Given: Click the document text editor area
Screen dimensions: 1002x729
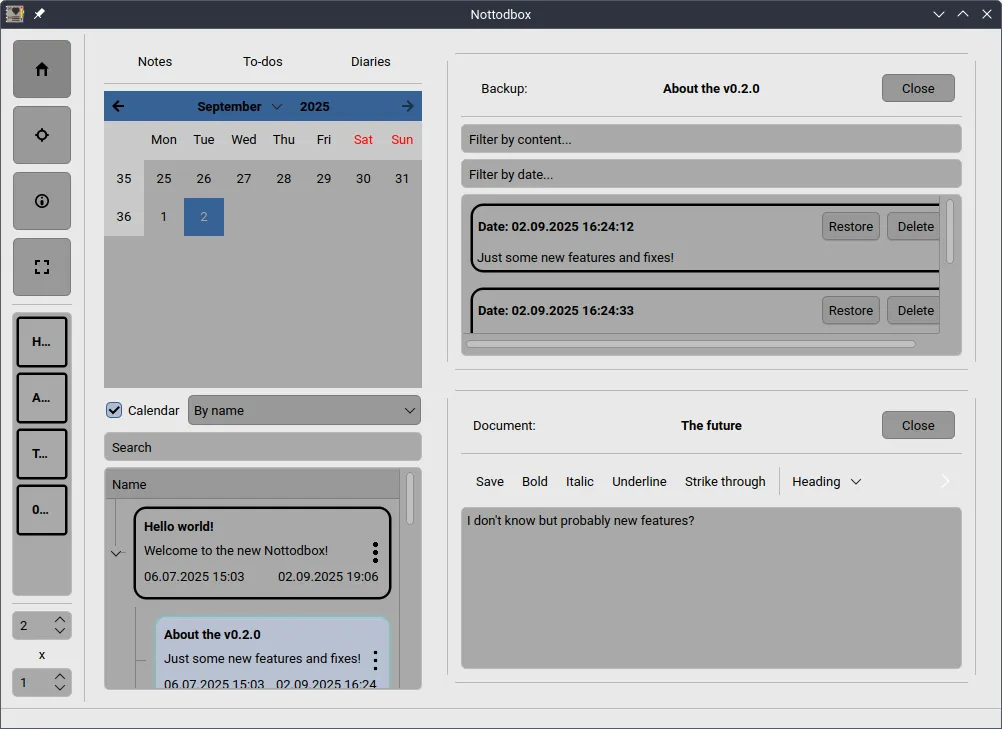Looking at the screenshot, I should point(711,588).
